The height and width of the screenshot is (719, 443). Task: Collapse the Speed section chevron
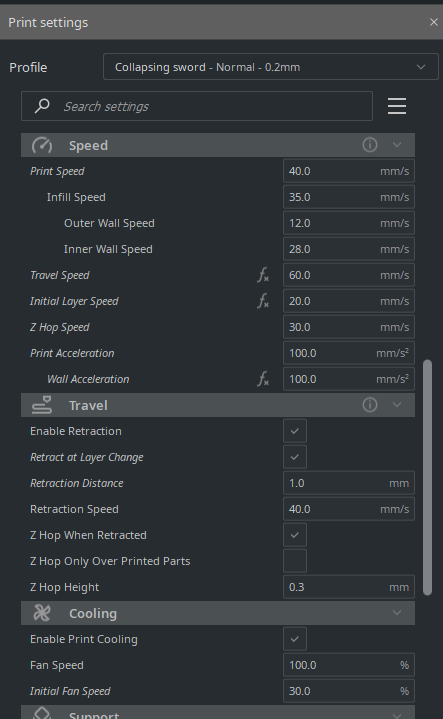click(x=397, y=145)
